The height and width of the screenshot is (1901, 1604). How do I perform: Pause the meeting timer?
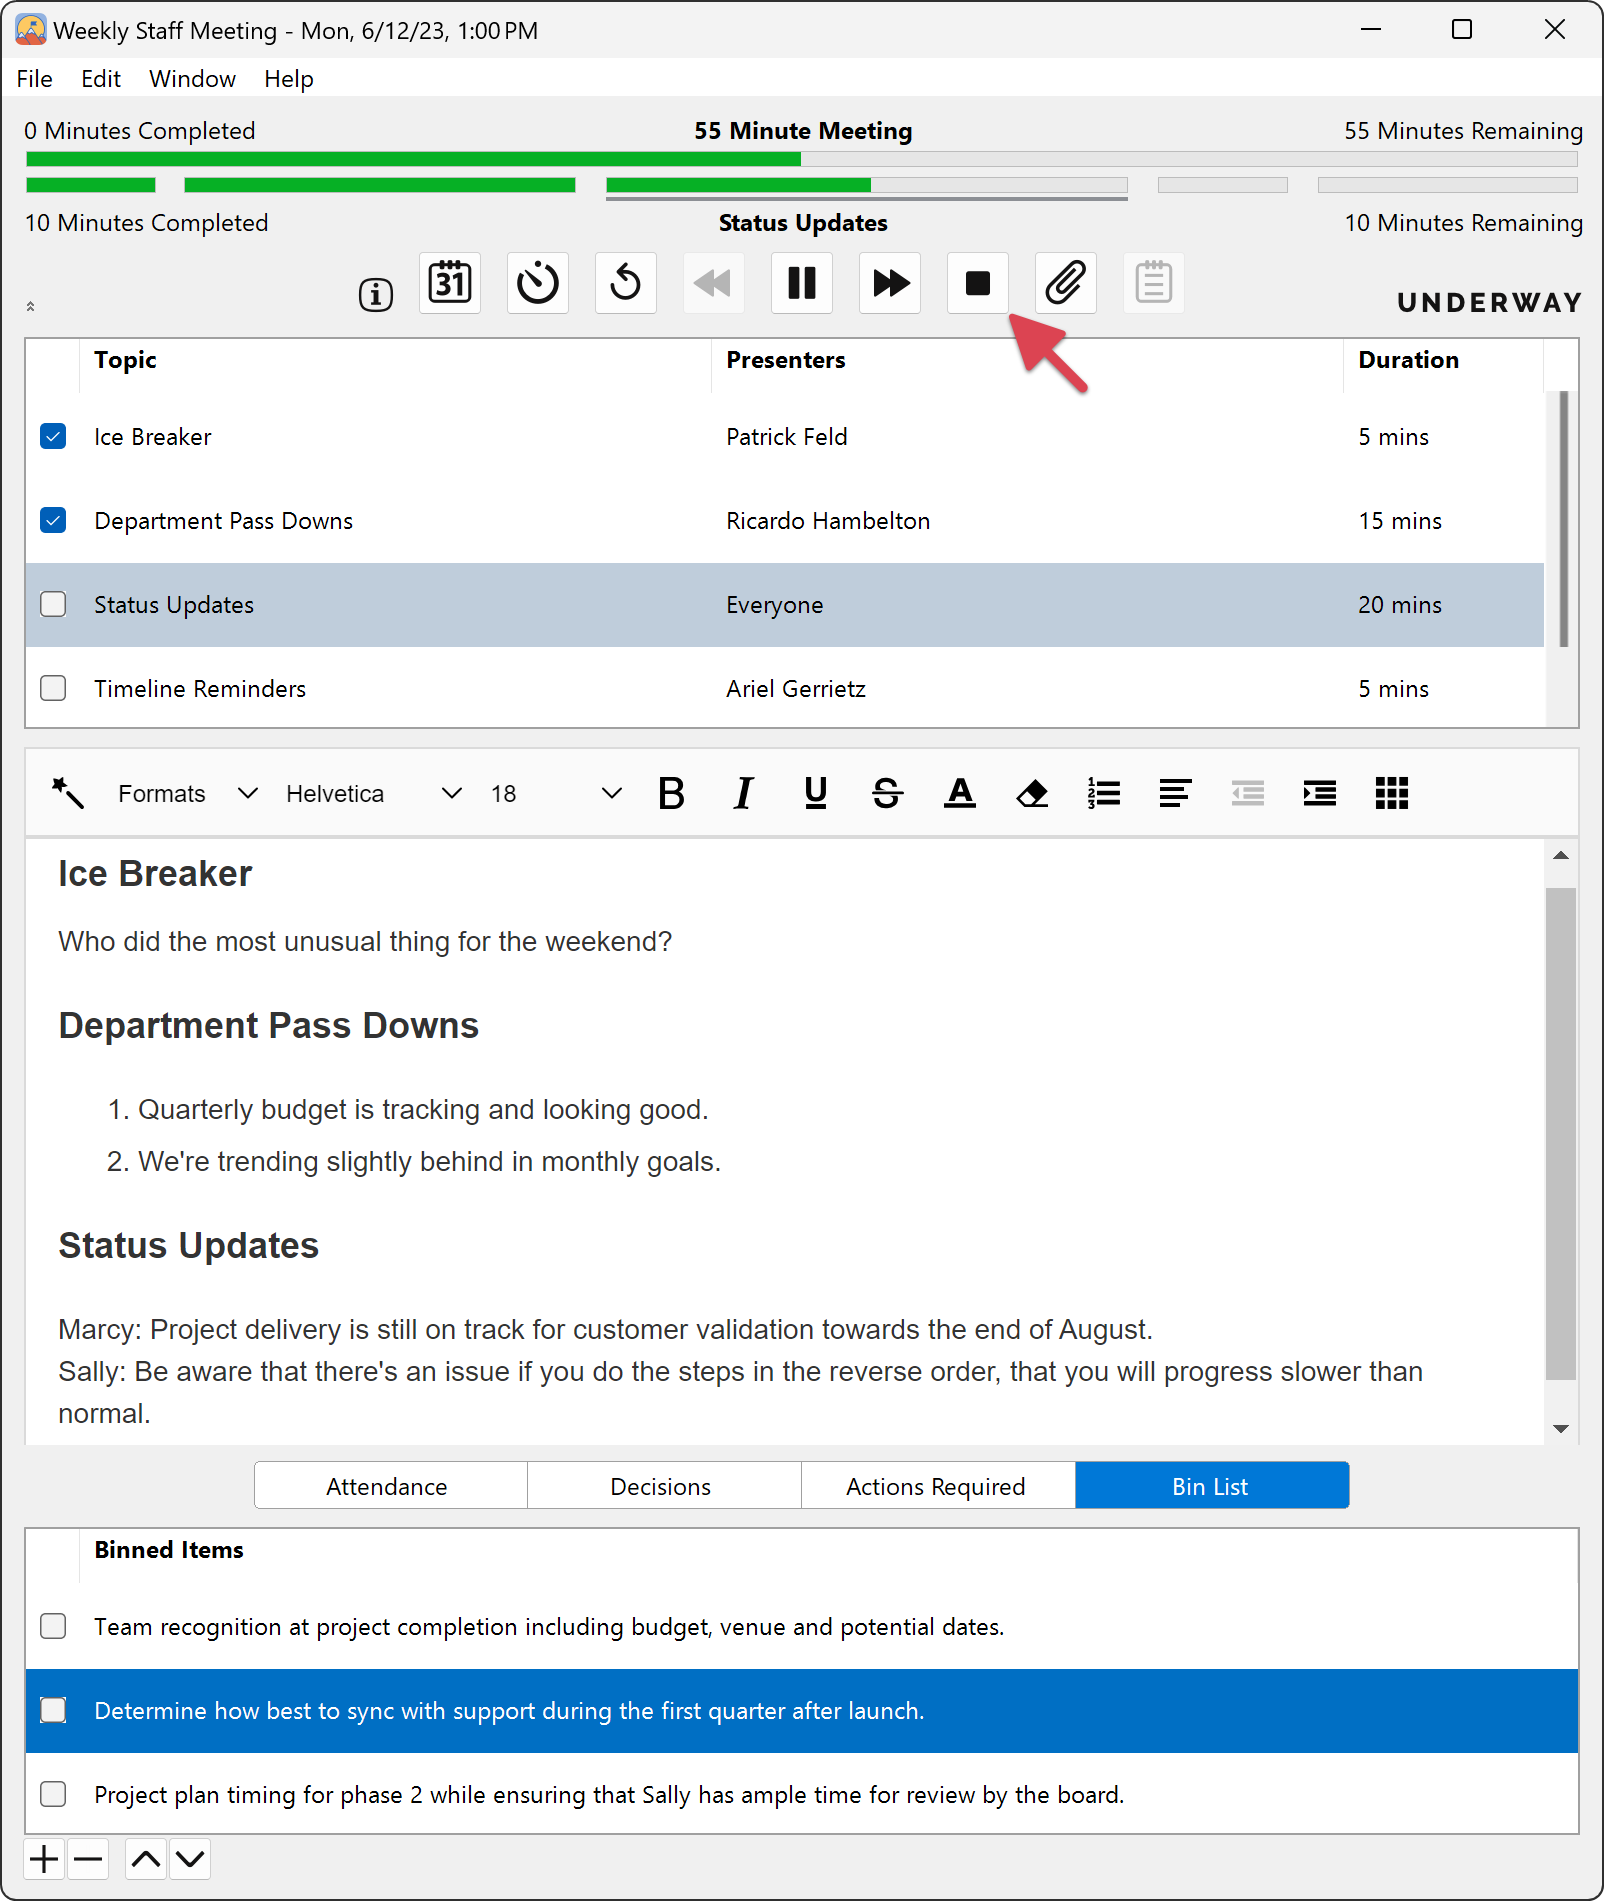tap(801, 284)
